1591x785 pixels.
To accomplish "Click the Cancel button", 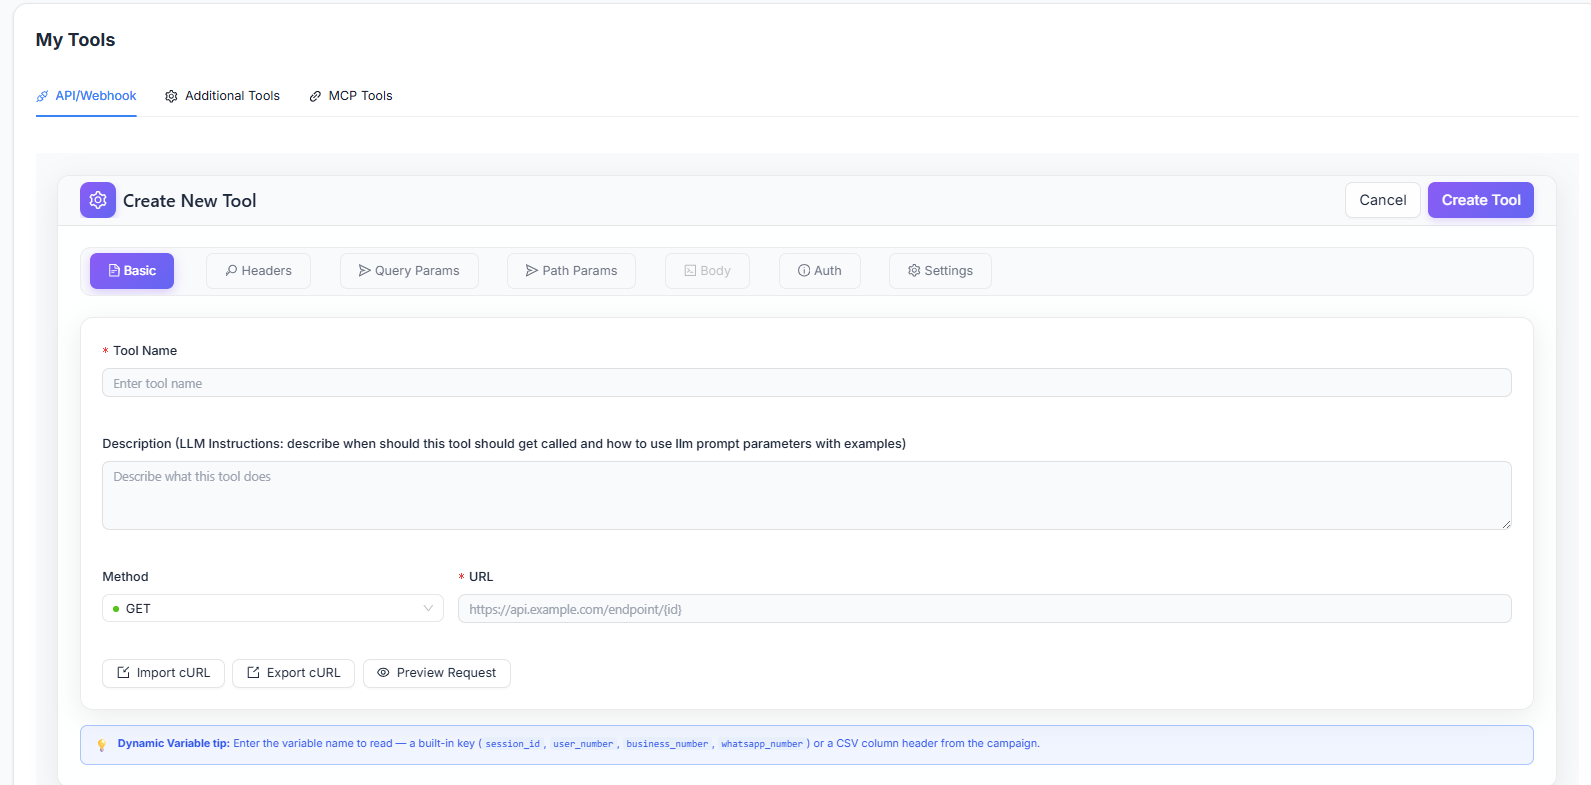I will click(1383, 200).
